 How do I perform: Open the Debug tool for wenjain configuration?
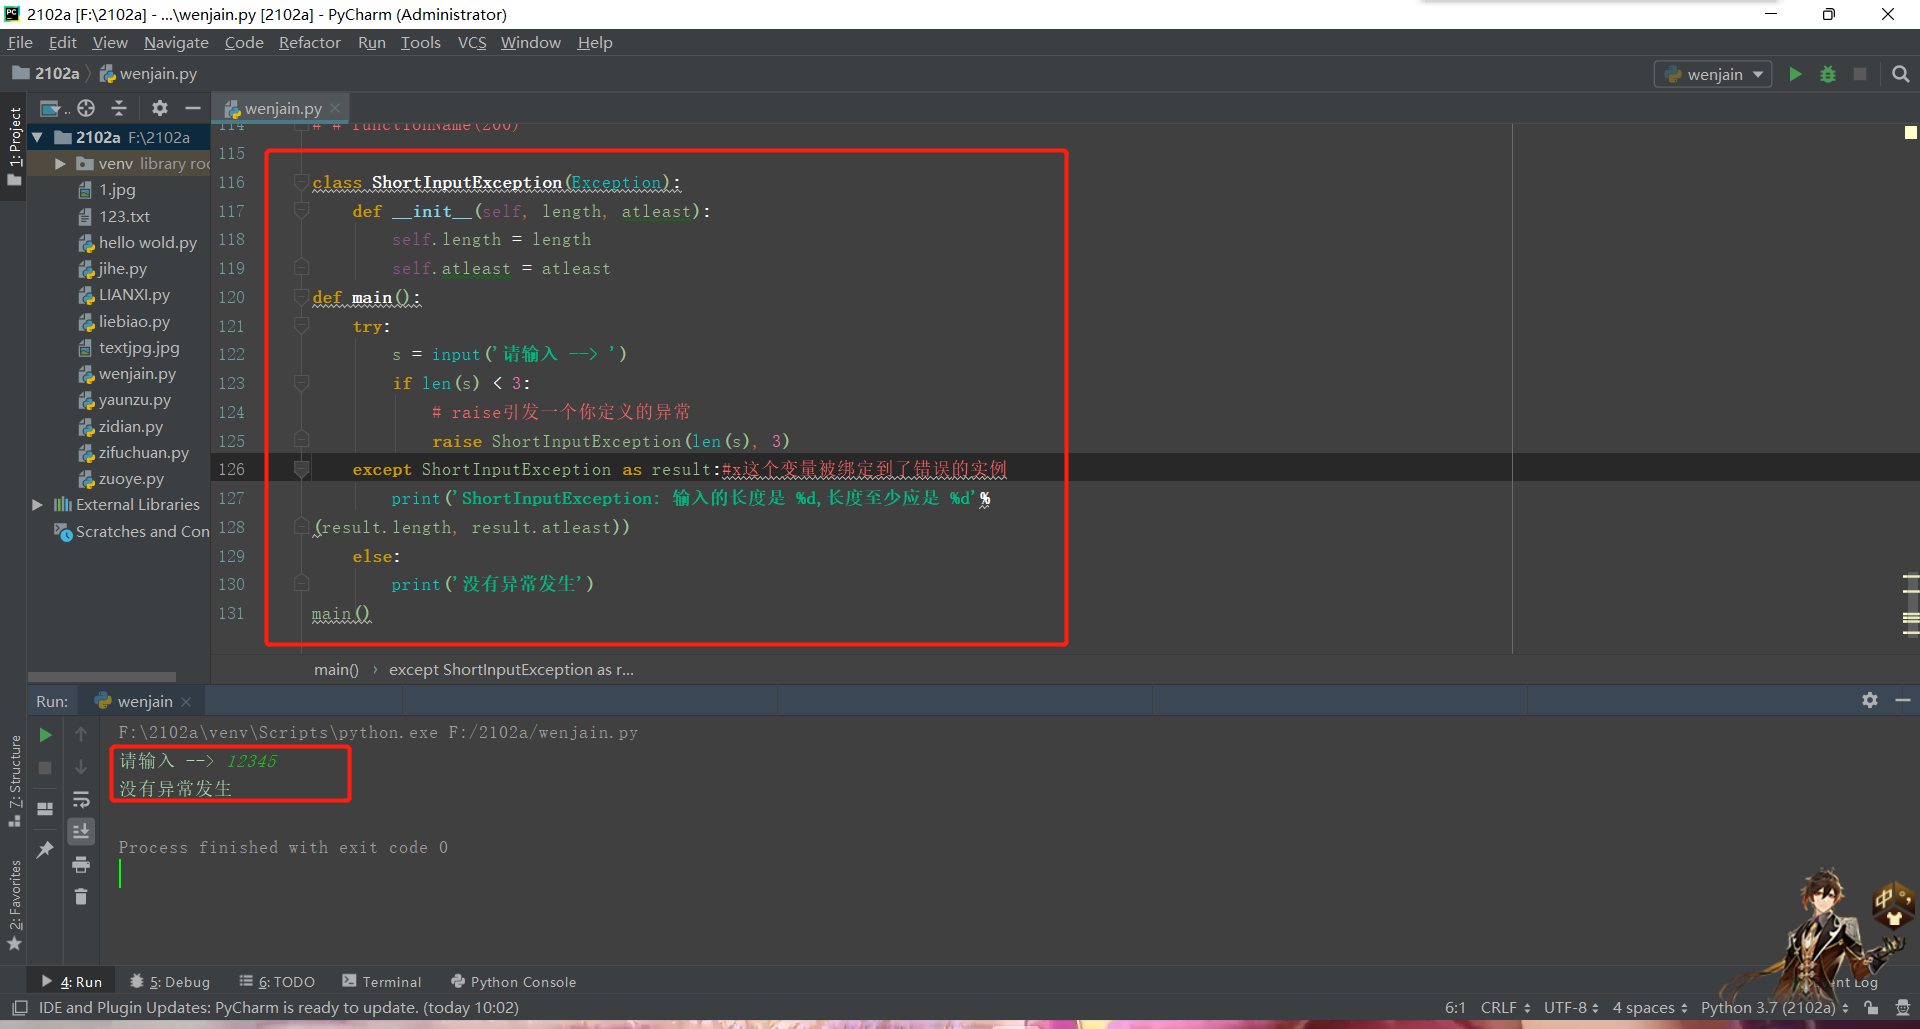1829,73
